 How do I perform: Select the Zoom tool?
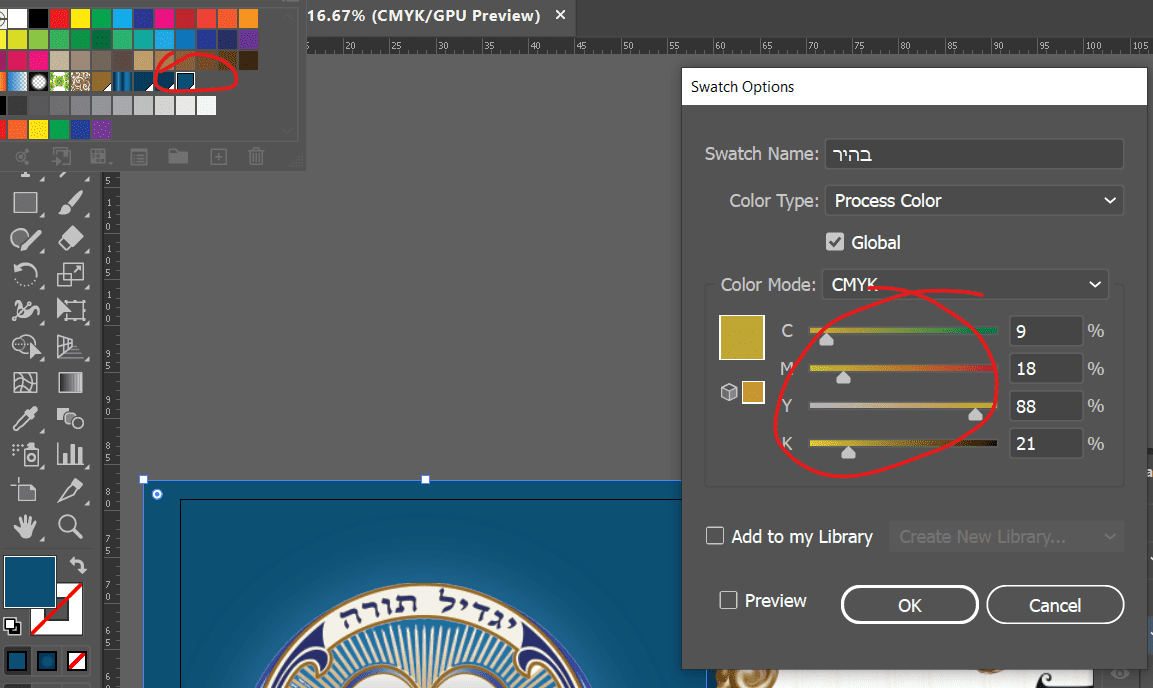[71, 526]
